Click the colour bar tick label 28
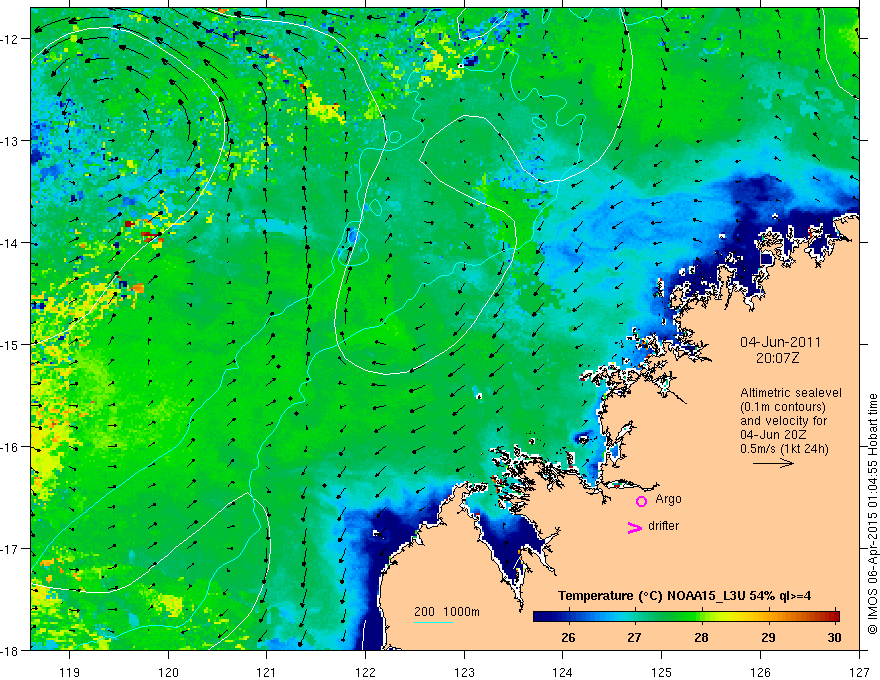Screen dimensions: 880x680 coord(701,637)
